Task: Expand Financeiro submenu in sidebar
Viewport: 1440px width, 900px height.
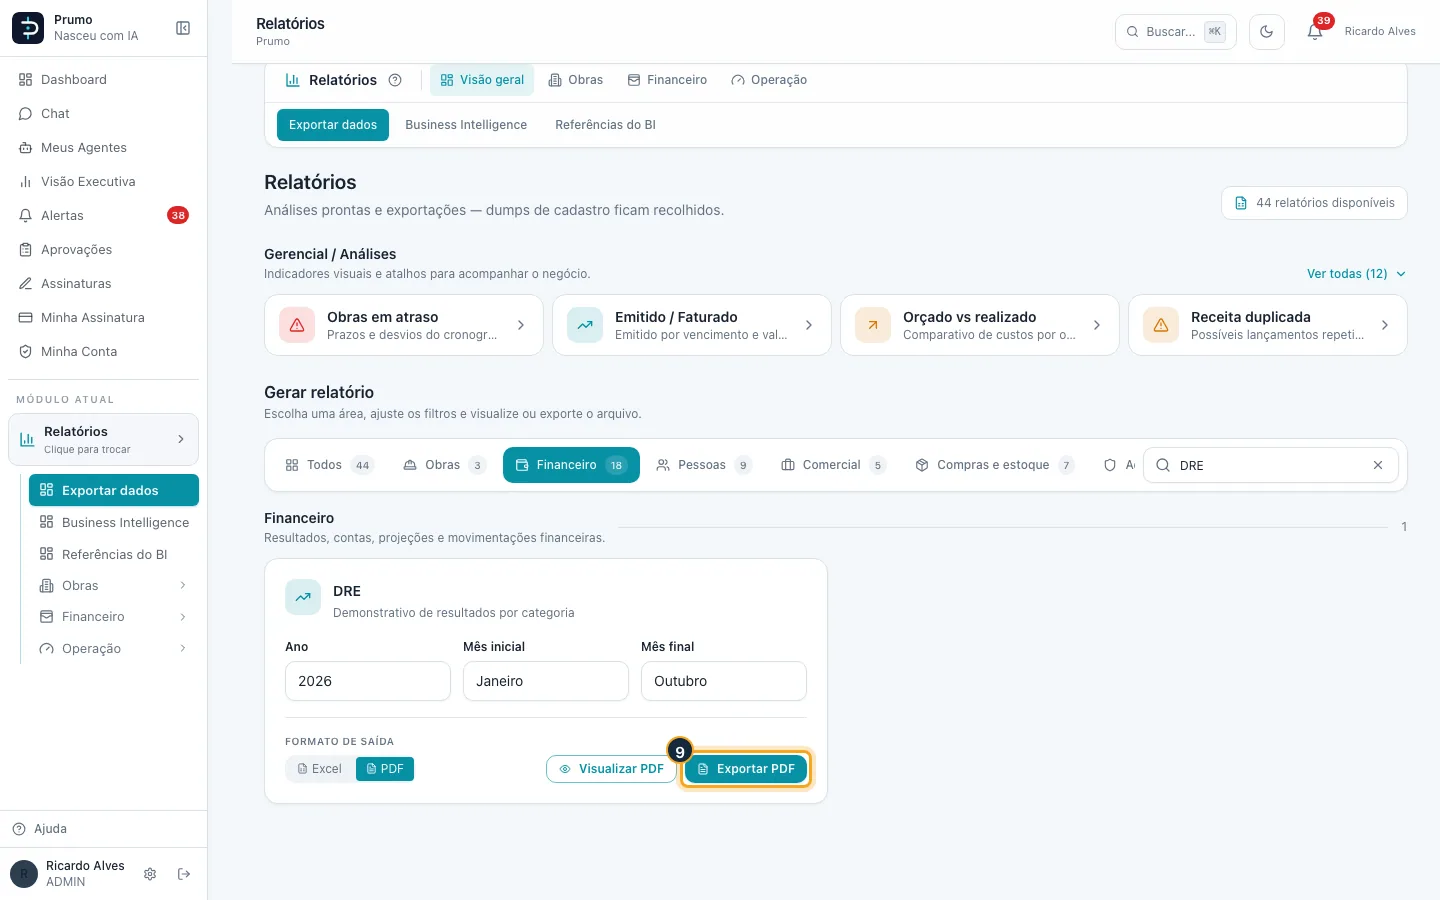Action: click(x=114, y=617)
